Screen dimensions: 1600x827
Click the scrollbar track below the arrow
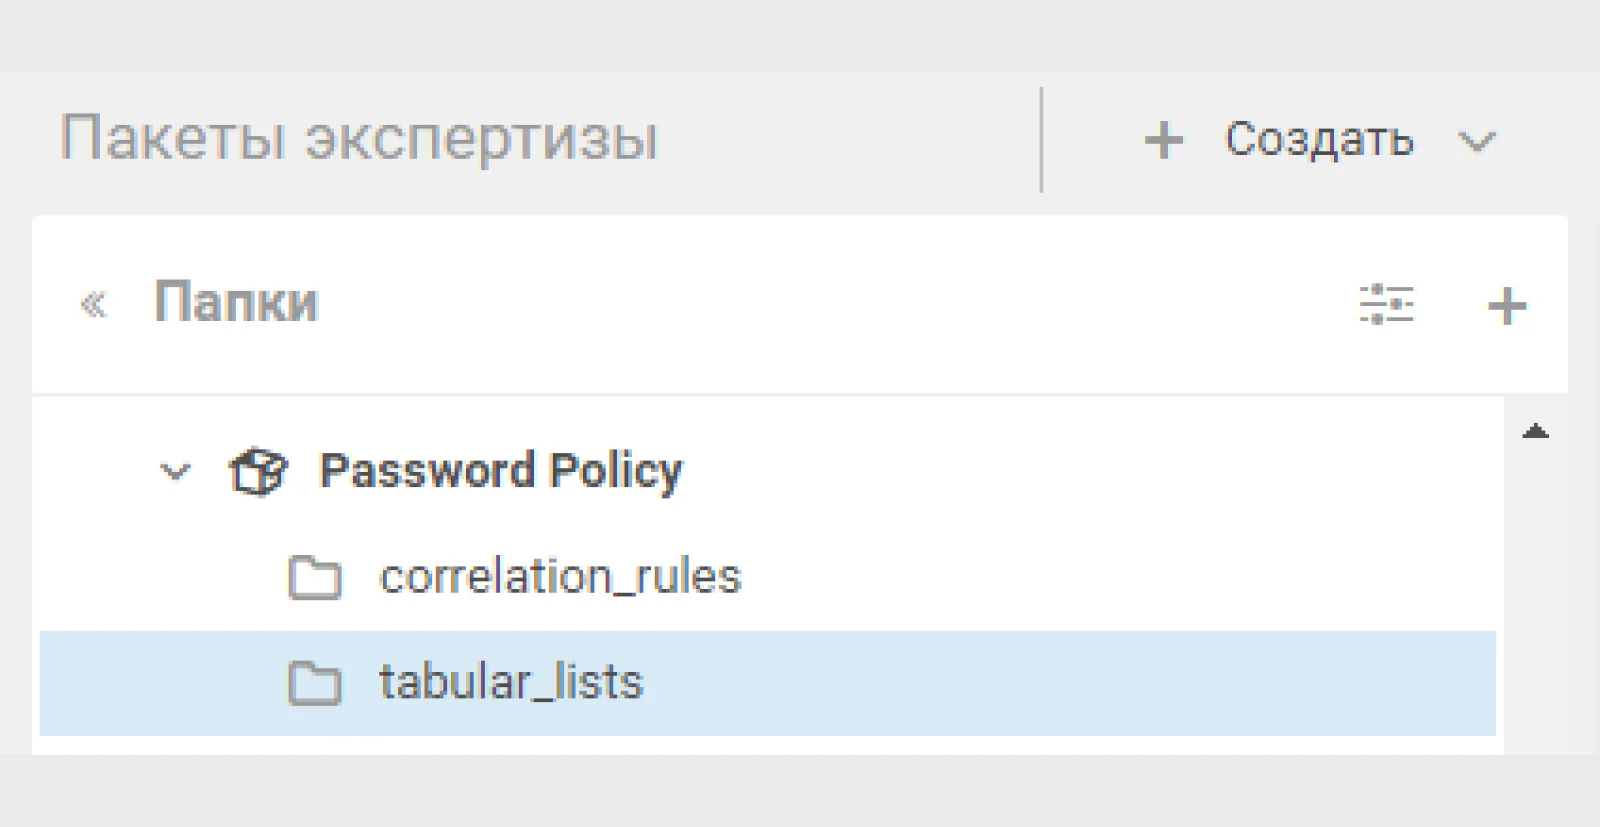(1535, 600)
